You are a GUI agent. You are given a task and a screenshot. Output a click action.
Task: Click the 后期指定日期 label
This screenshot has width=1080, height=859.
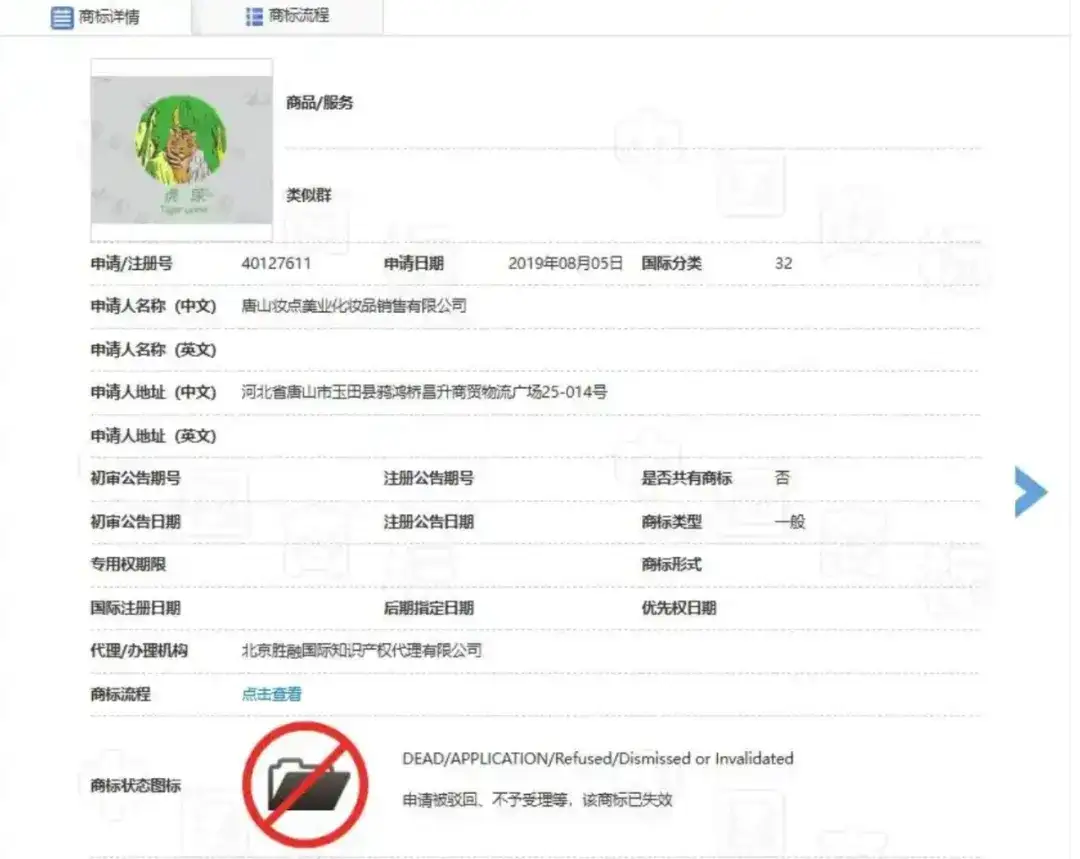pyautogui.click(x=428, y=608)
